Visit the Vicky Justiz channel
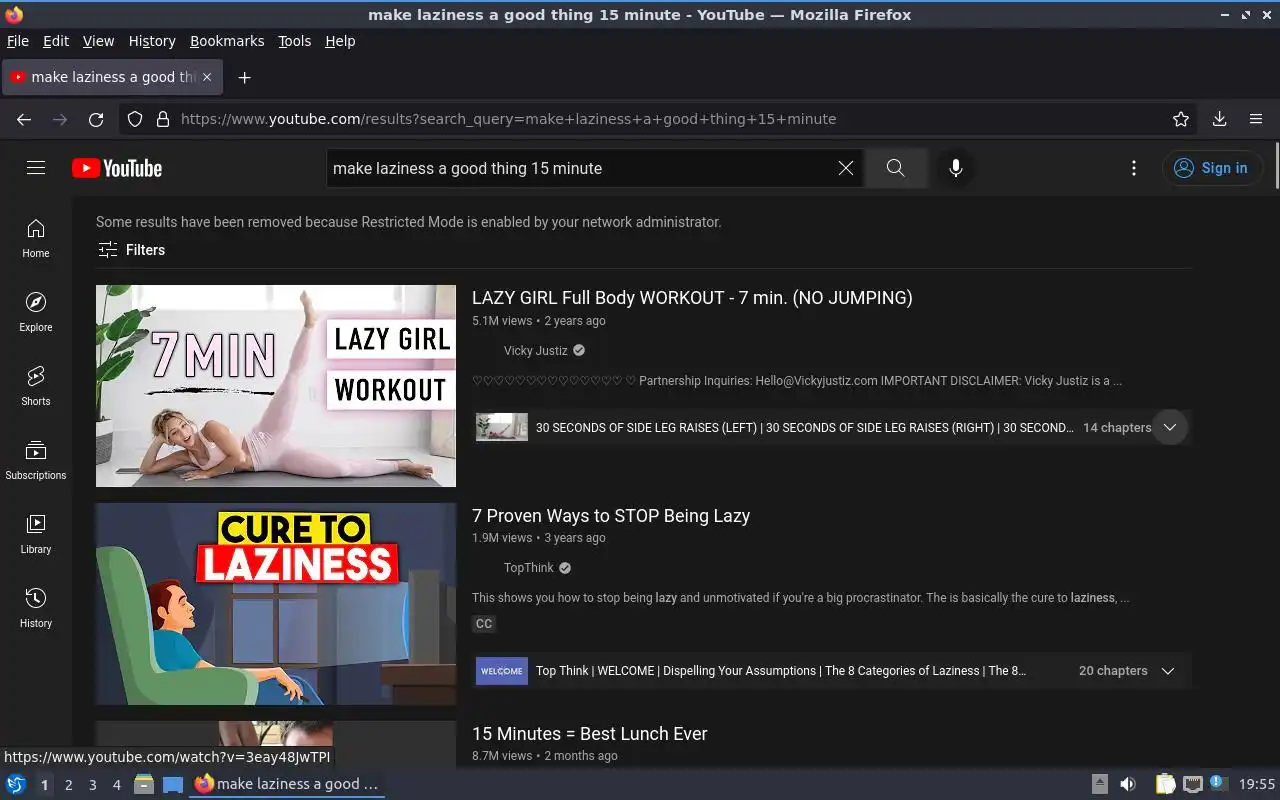The width and height of the screenshot is (1280, 800). (535, 351)
